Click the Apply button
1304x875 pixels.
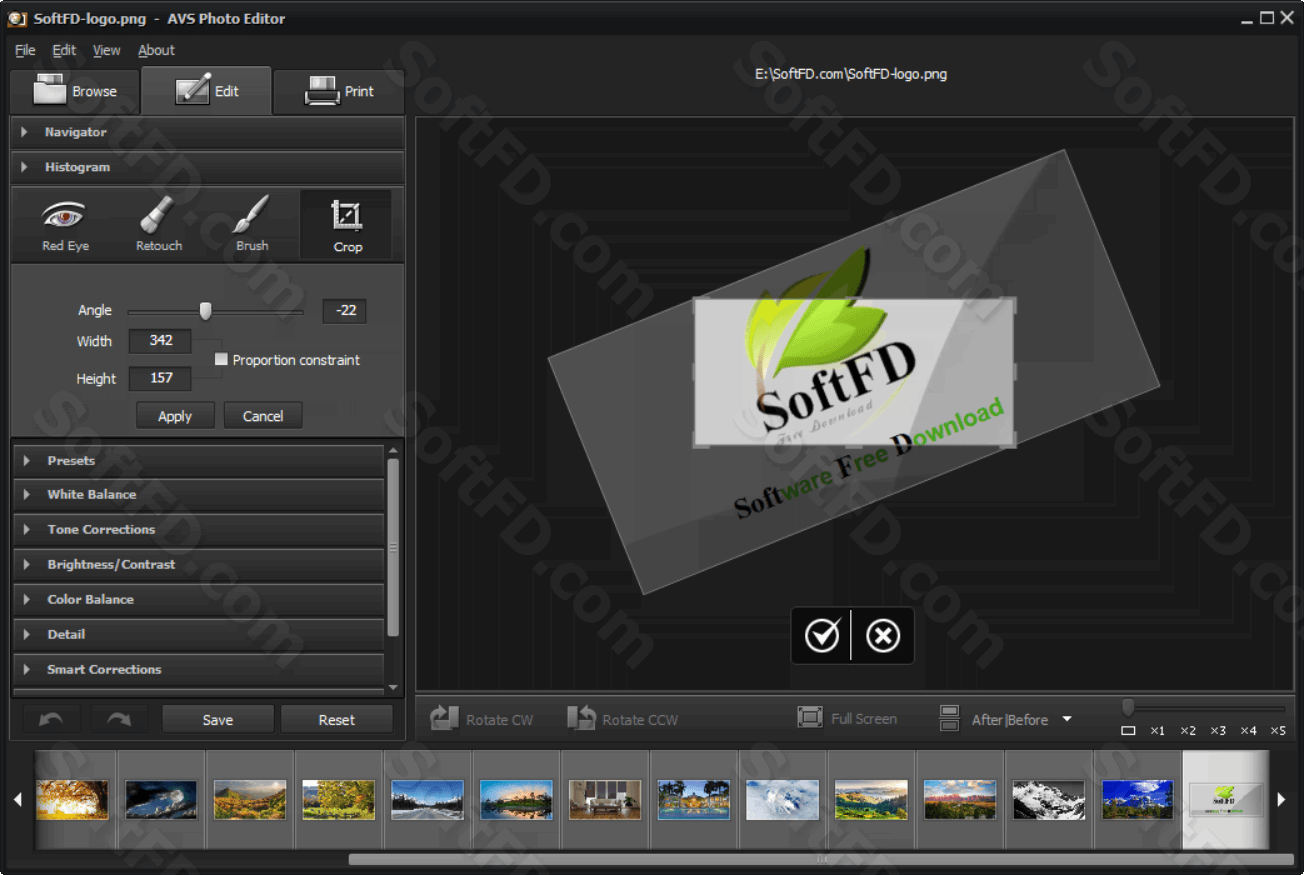tap(175, 416)
